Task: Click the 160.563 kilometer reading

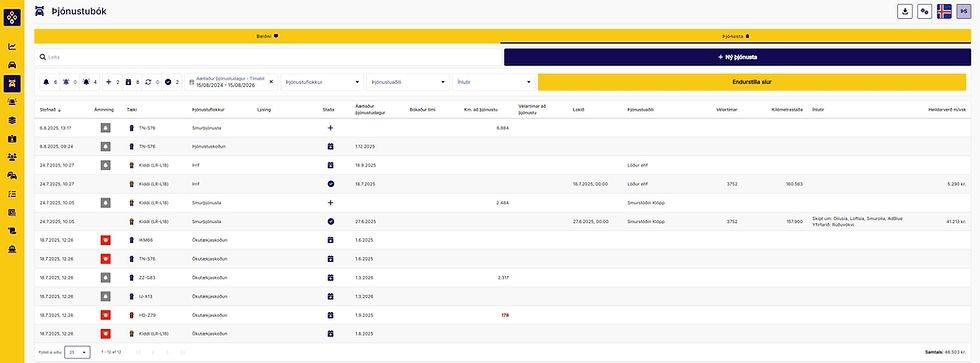Action: pyautogui.click(x=794, y=184)
